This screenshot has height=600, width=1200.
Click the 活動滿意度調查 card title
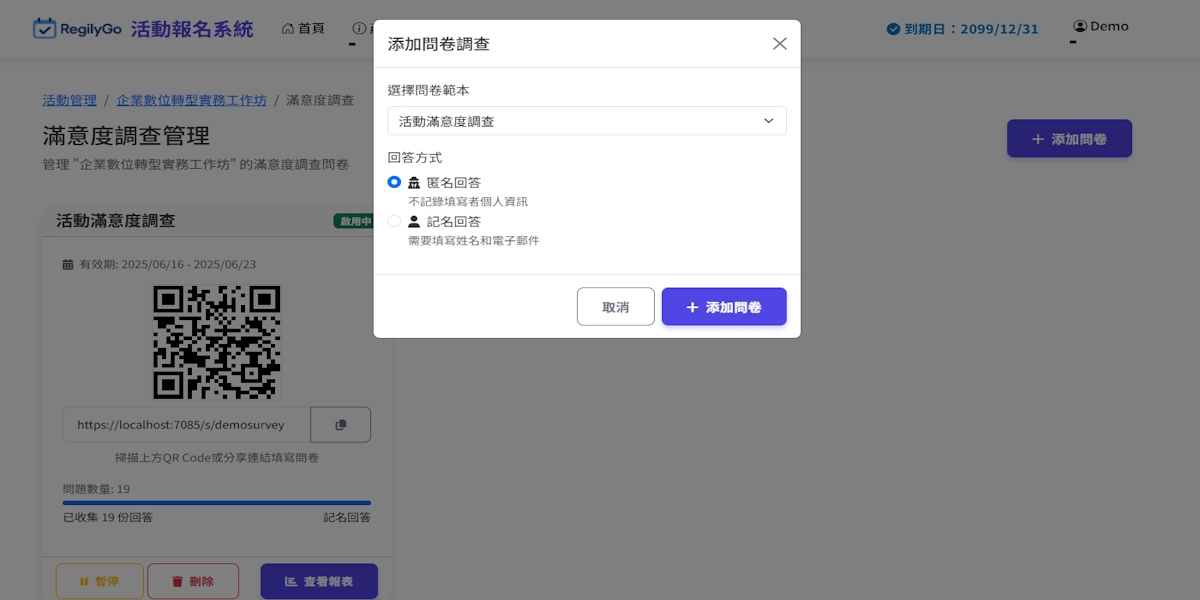(116, 221)
